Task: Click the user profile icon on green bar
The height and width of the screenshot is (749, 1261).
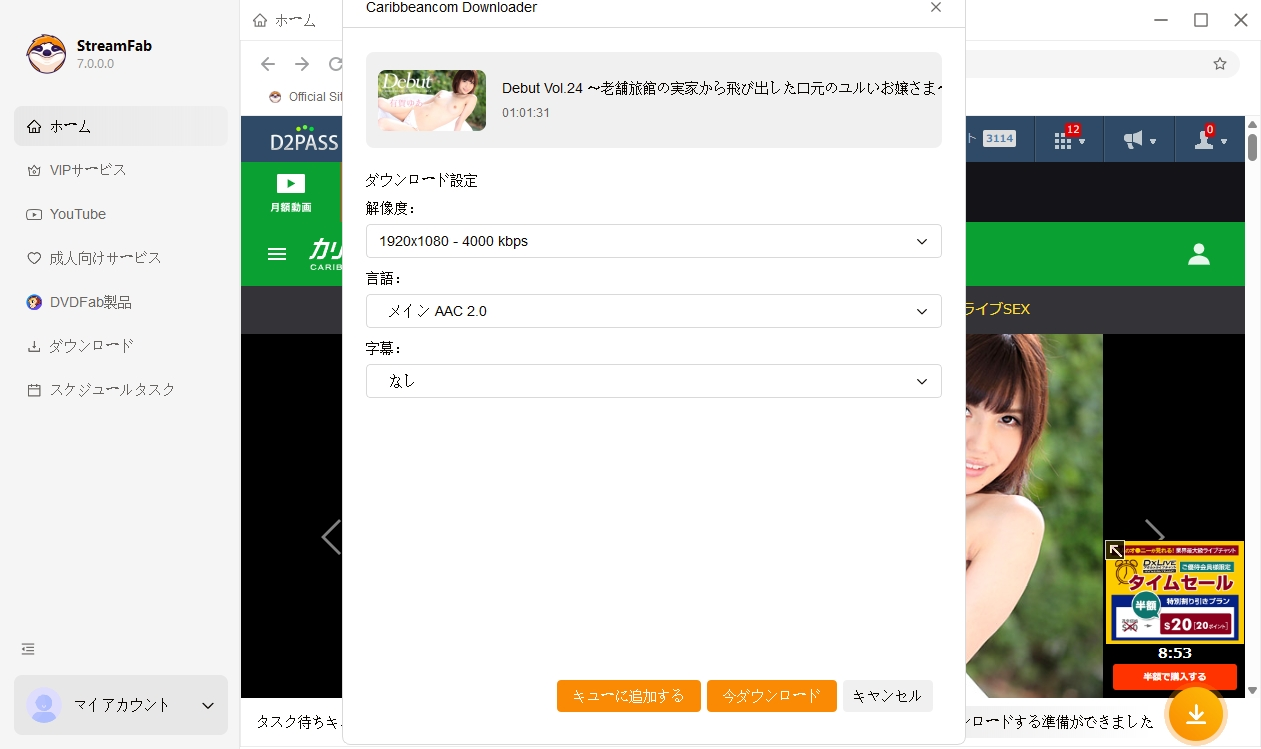Action: coord(1198,254)
